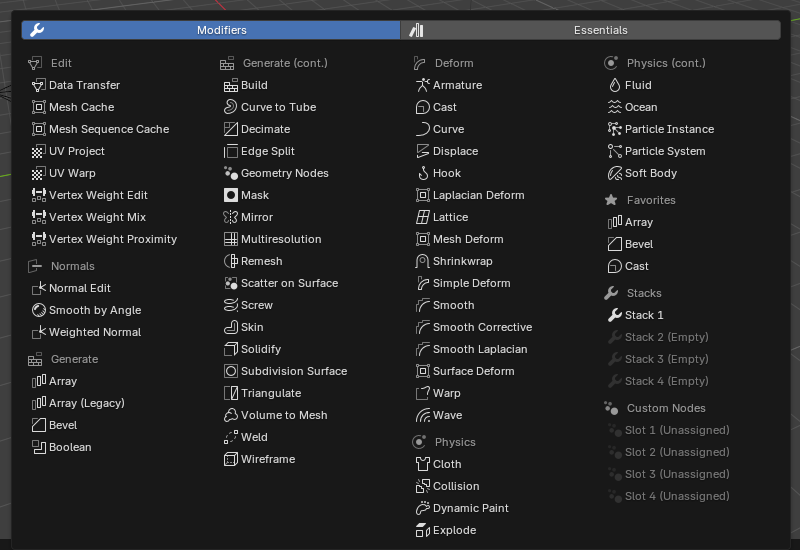
Task: Switch to the Essentials tab
Action: pos(591,30)
